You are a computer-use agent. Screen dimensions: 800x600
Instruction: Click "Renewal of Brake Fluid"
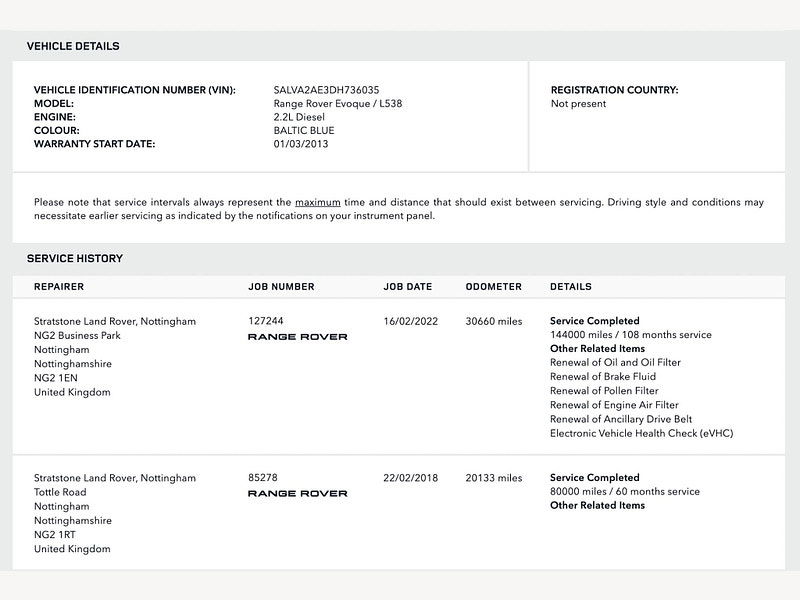pyautogui.click(x=603, y=377)
